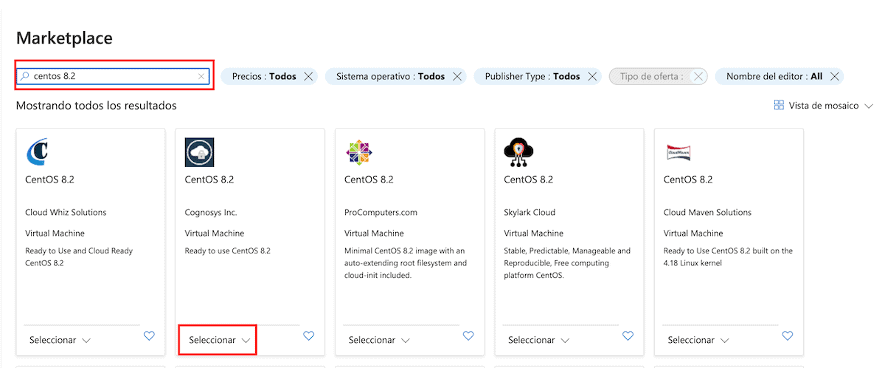This screenshot has height=368, width=885.
Task: Open CentOS 8.2 title by ProComputers.com
Action: (x=369, y=180)
